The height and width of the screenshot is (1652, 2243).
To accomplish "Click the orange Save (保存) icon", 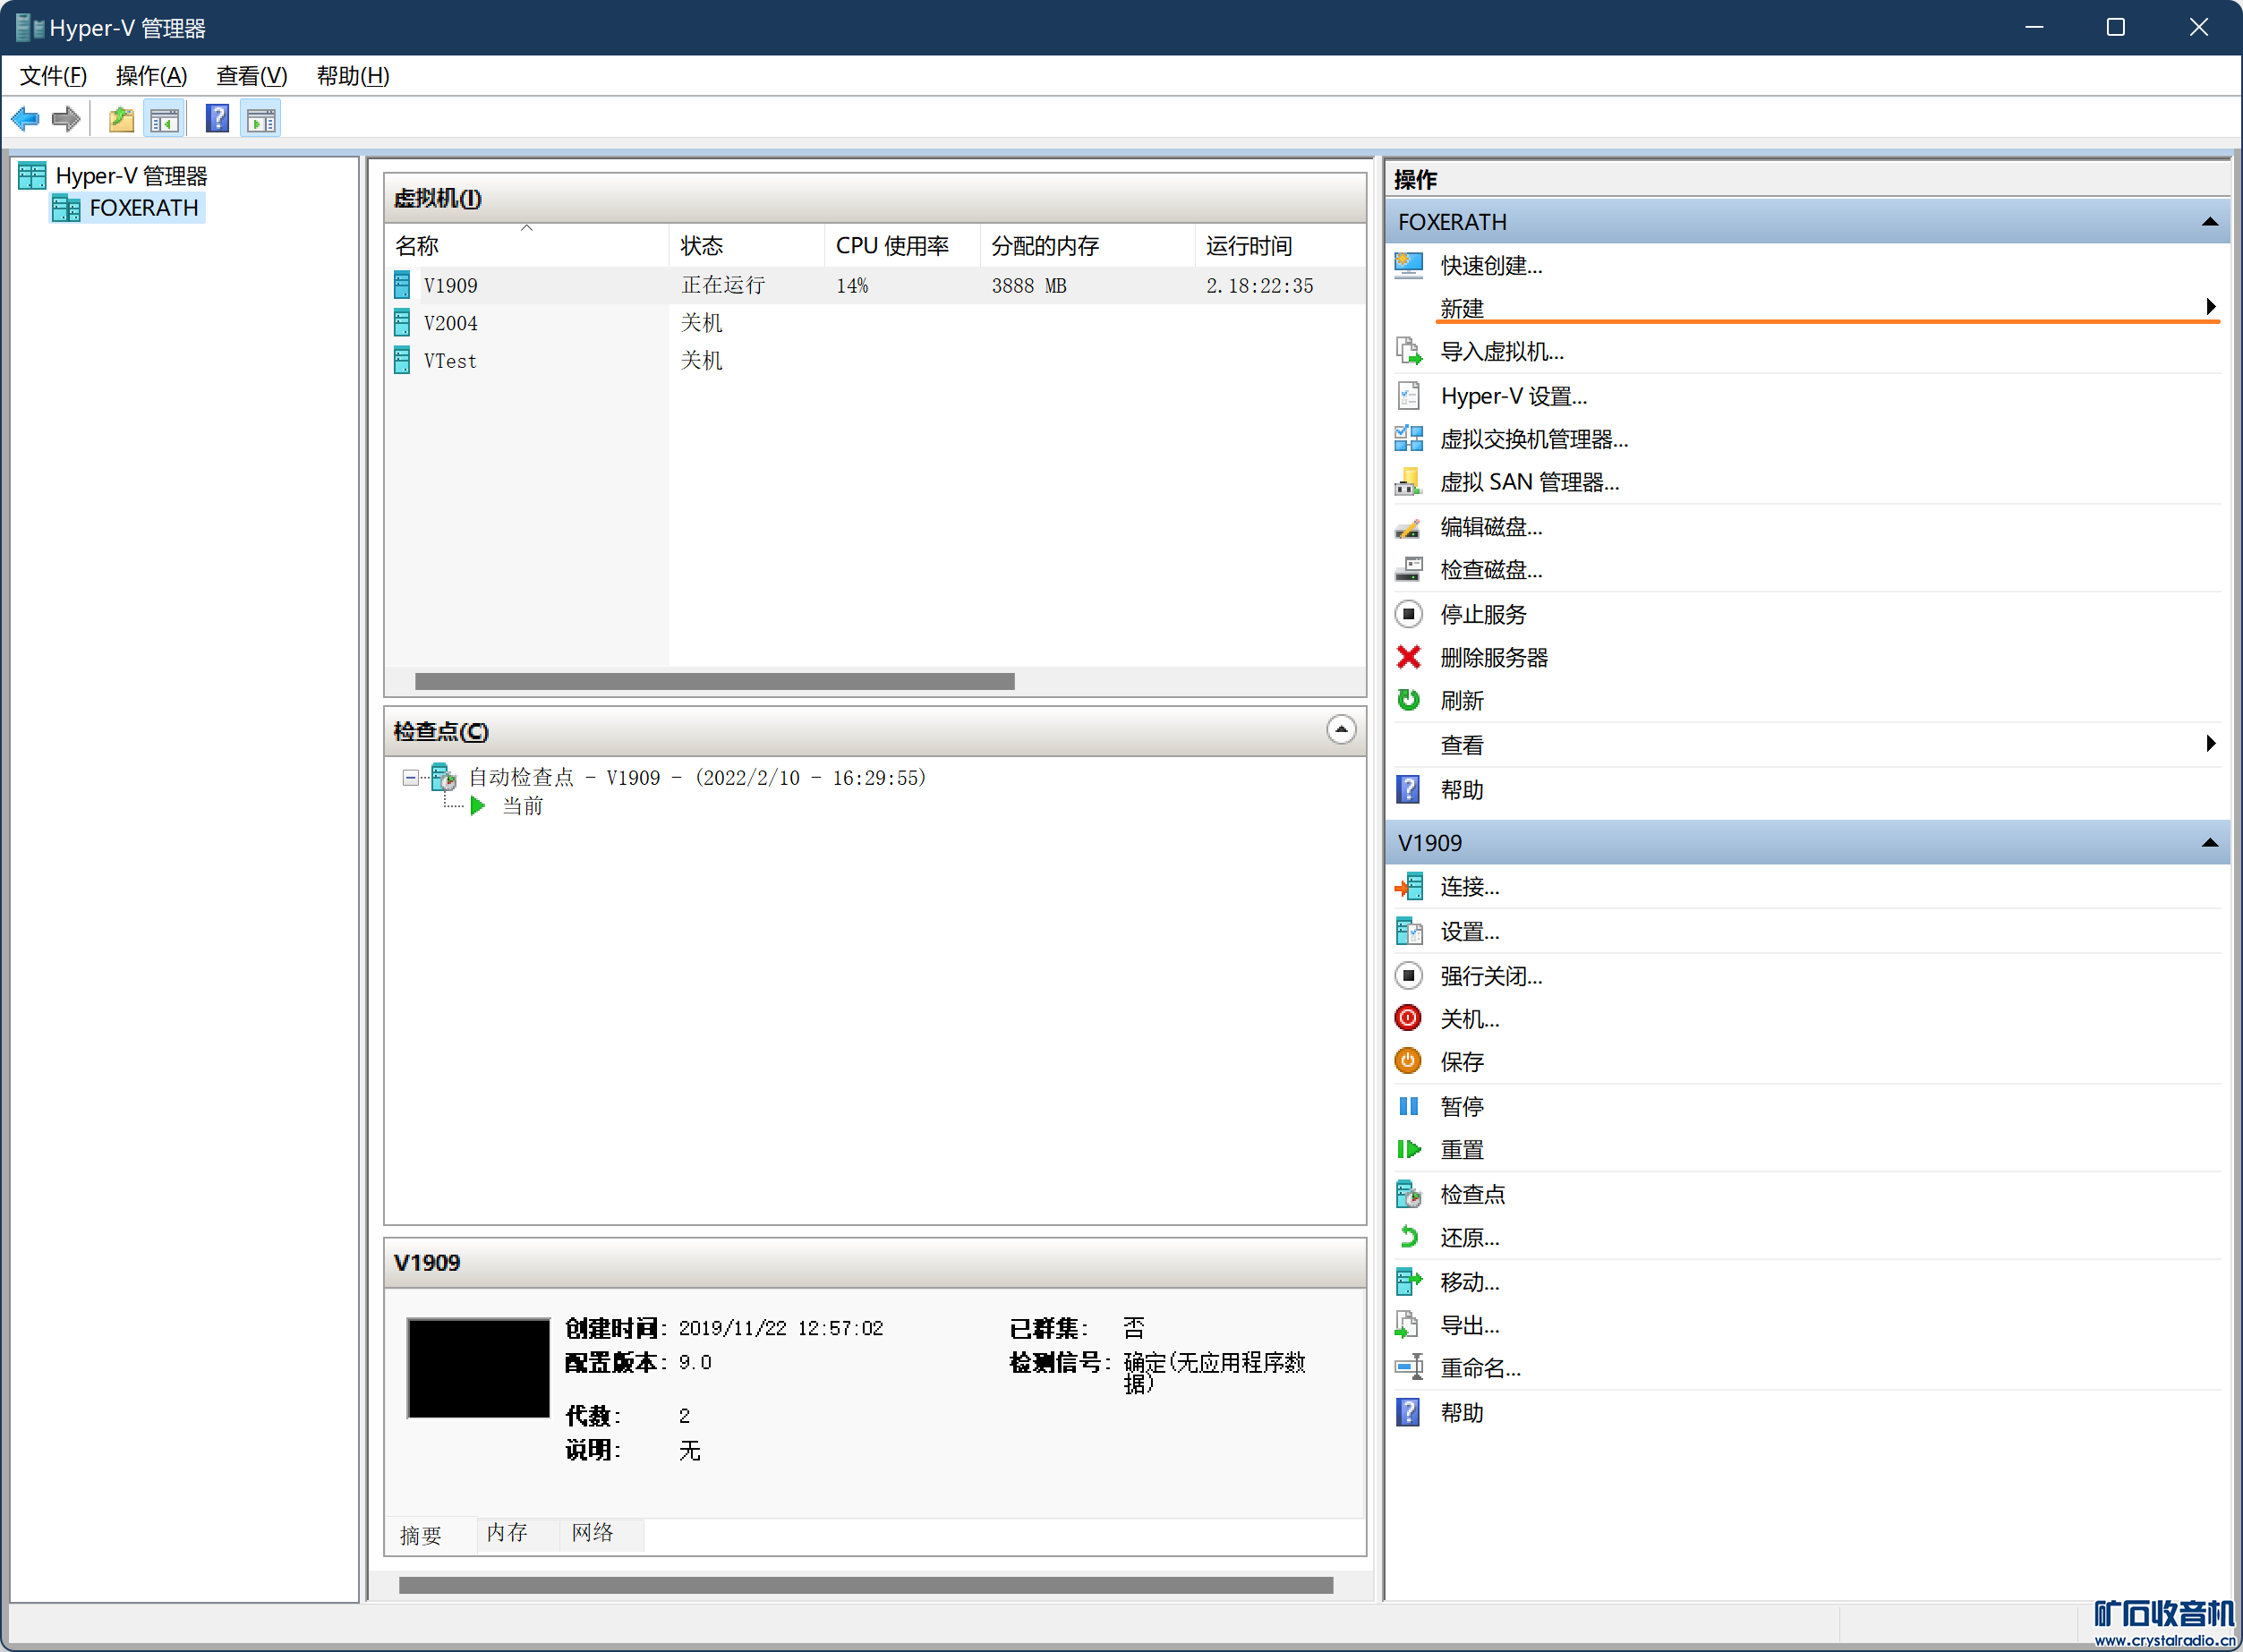I will 1408,1061.
